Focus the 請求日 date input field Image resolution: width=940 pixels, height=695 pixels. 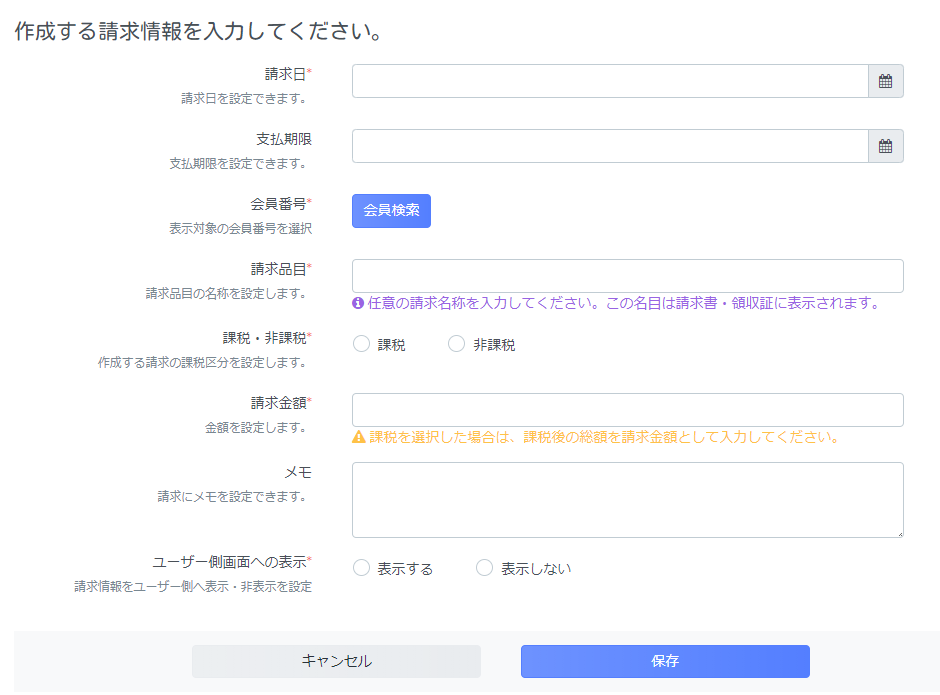point(610,81)
